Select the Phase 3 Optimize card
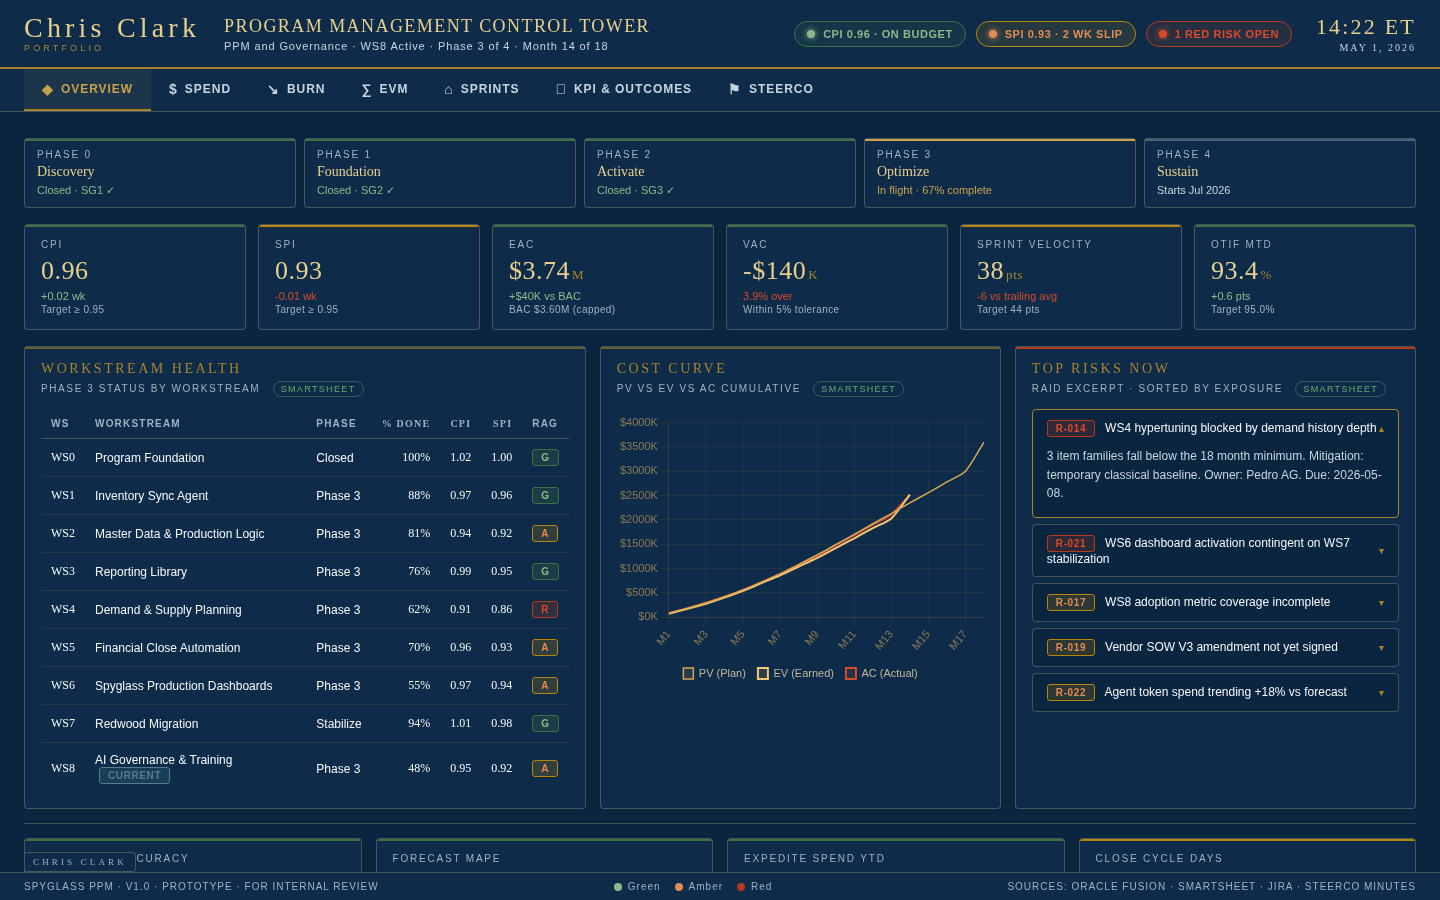1440x900 pixels. pos(1000,173)
